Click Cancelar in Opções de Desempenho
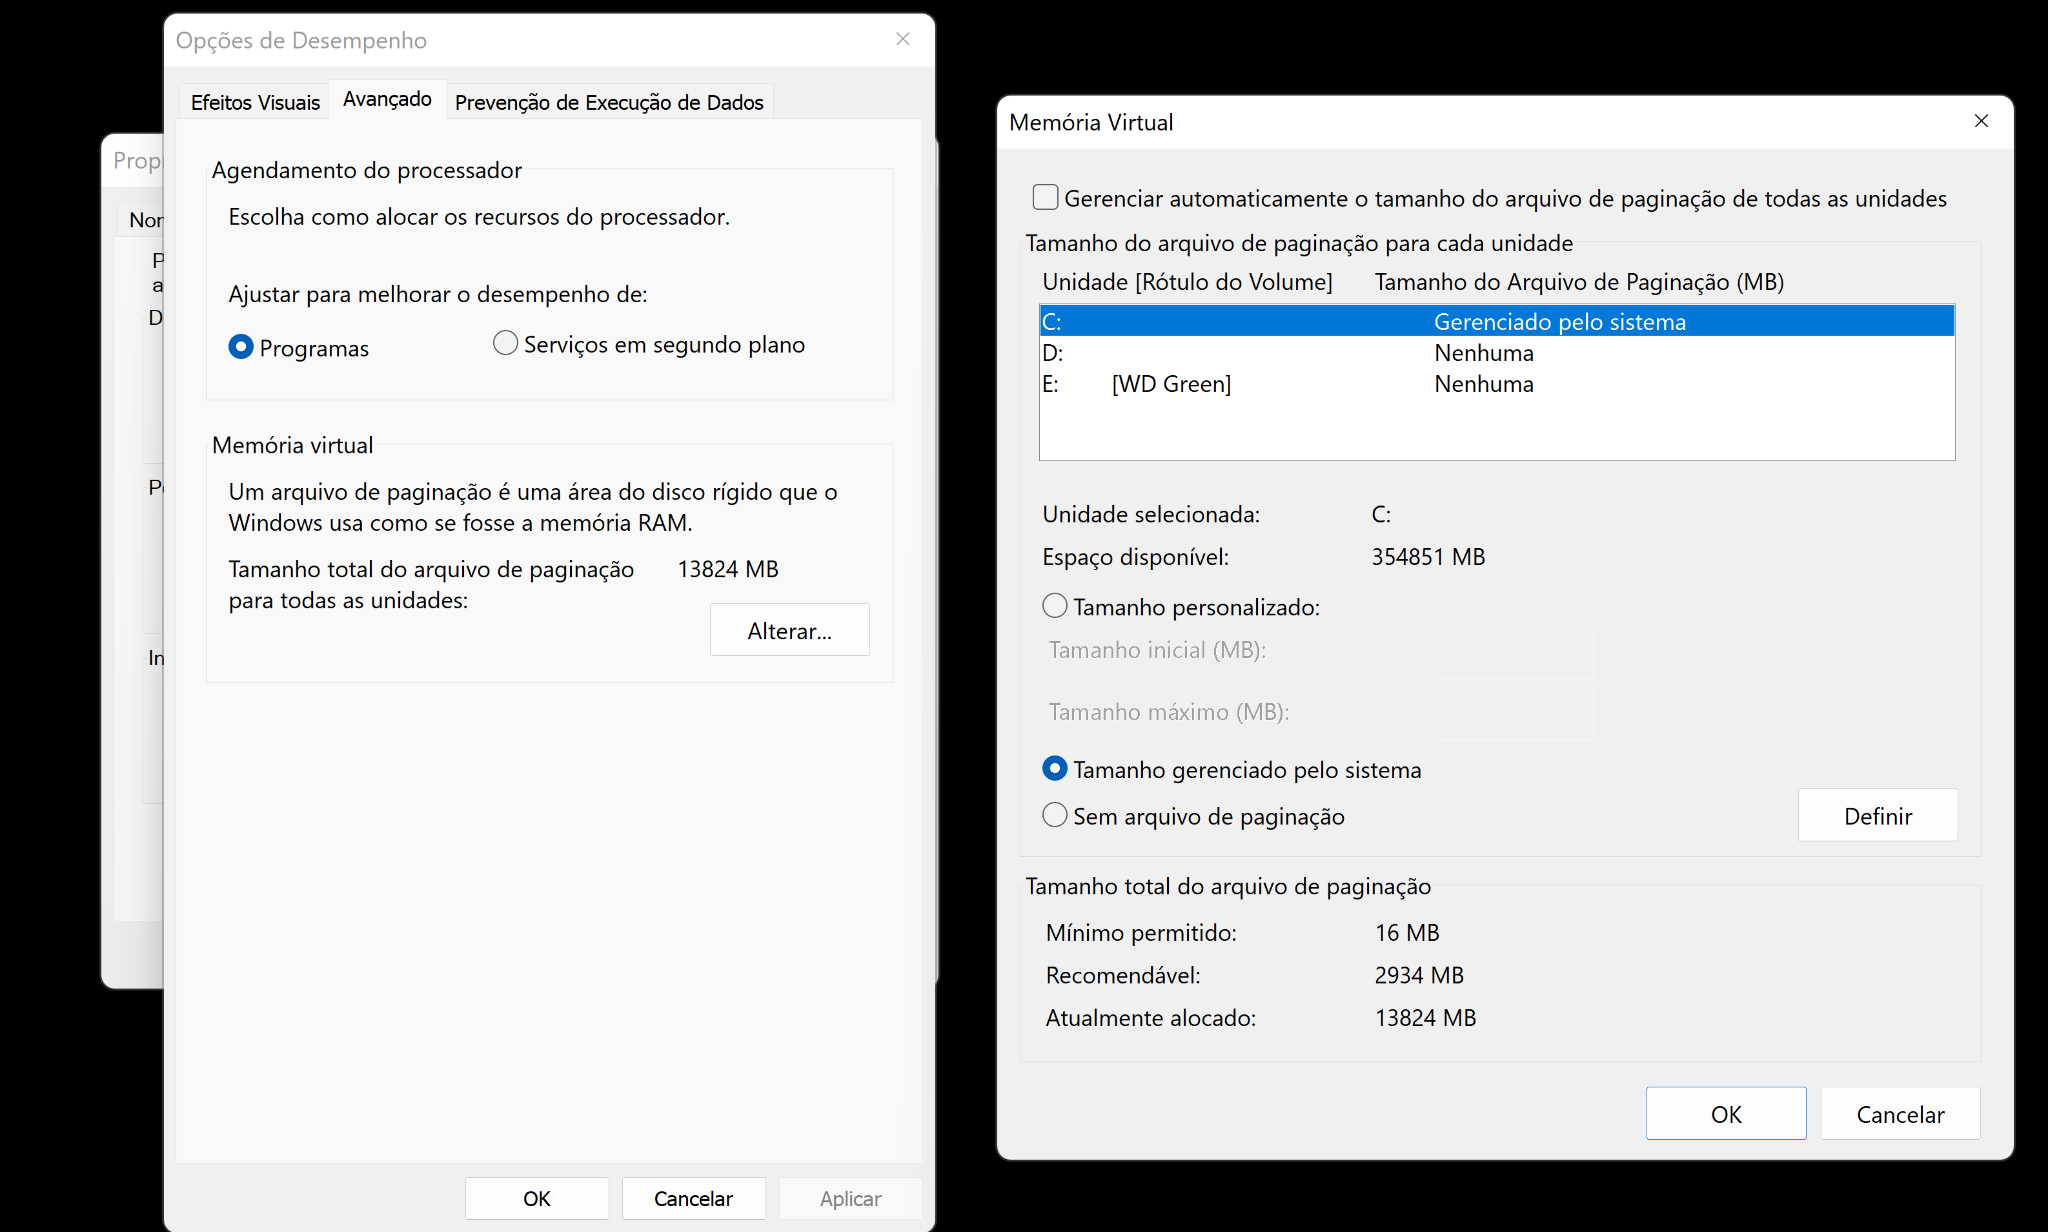Screen dimensions: 2048x1232 pos(693,1198)
